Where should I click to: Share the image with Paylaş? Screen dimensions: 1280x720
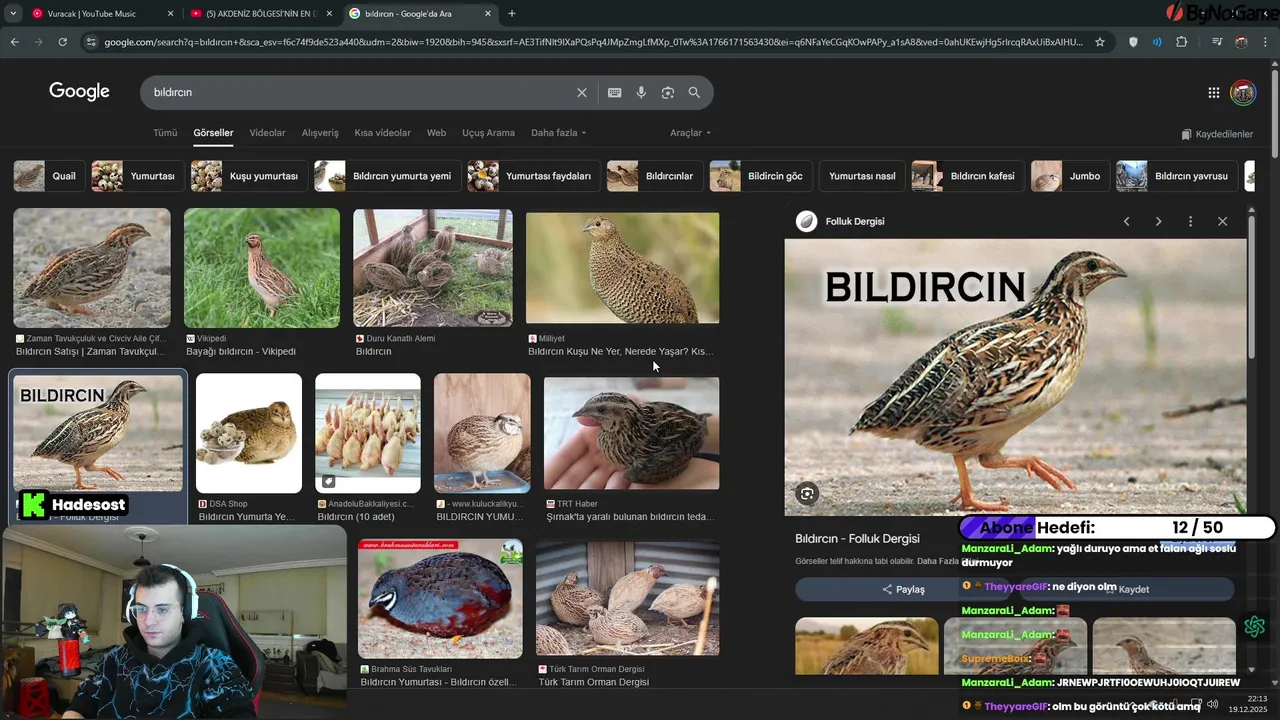click(x=903, y=589)
